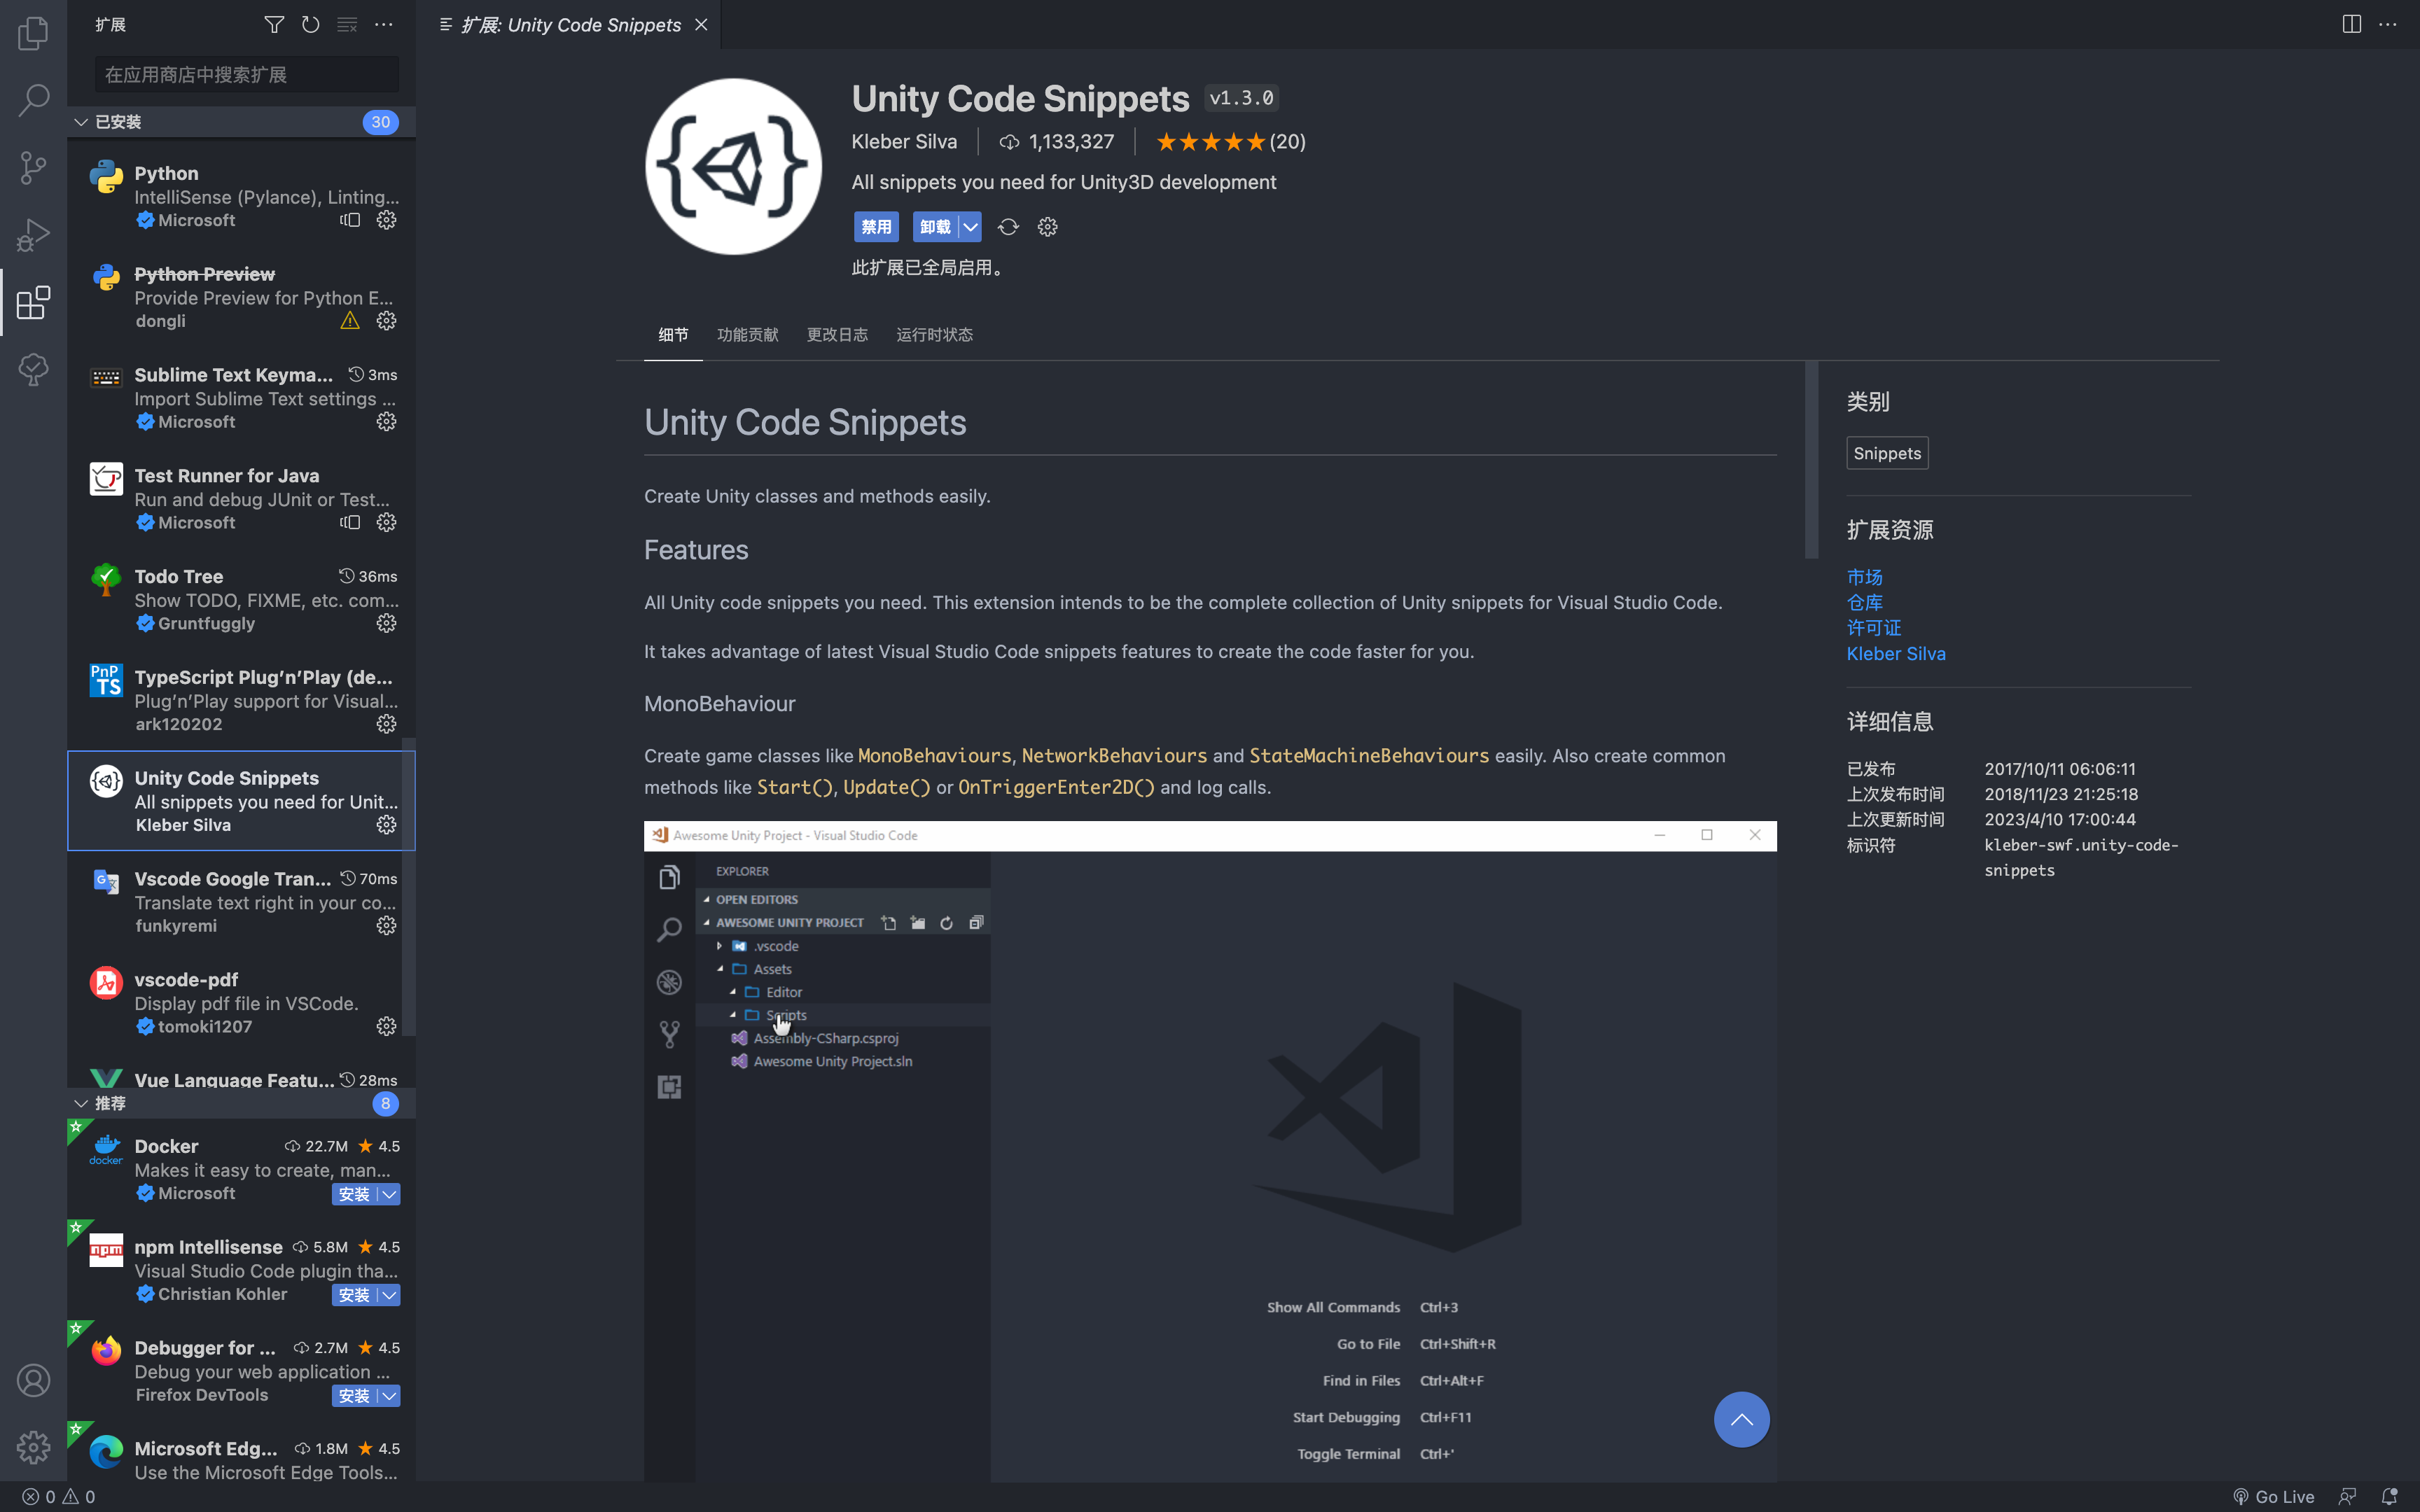Select the Extensions view icon
This screenshot has height=1512, width=2420.
click(33, 302)
